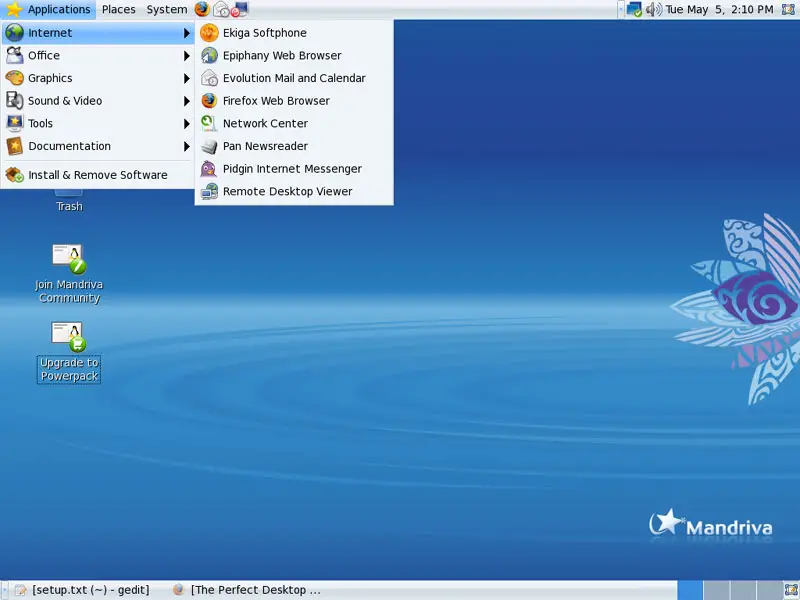Click the Evolution mail launcher in top panel
Viewport: 800px width, 600px height.
coord(221,9)
